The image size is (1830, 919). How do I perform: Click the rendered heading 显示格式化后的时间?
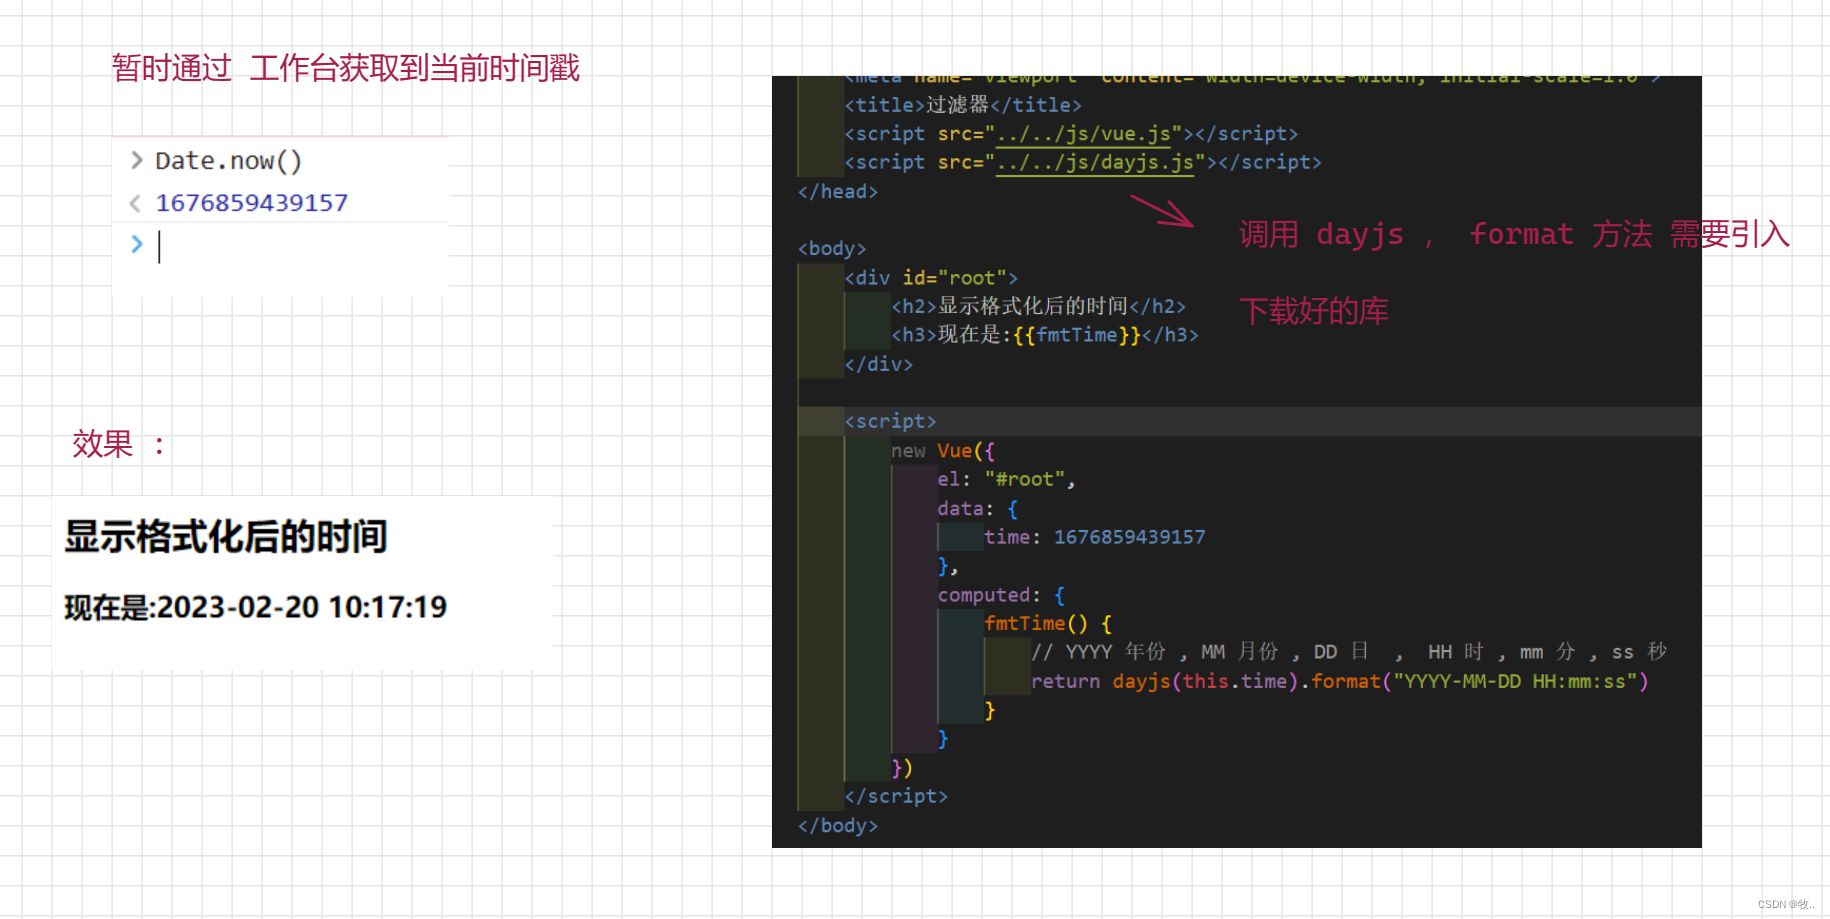click(226, 537)
